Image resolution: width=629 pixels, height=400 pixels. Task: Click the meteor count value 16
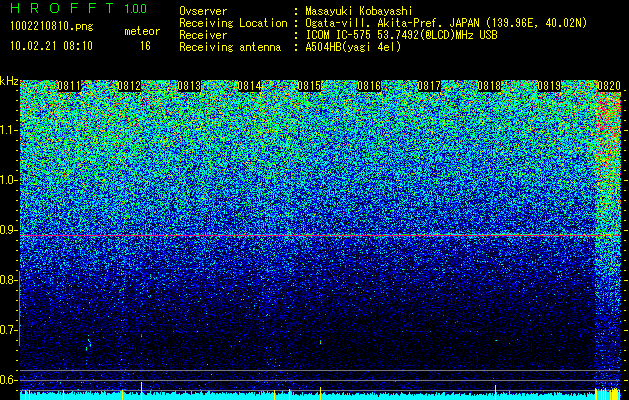pyautogui.click(x=145, y=46)
